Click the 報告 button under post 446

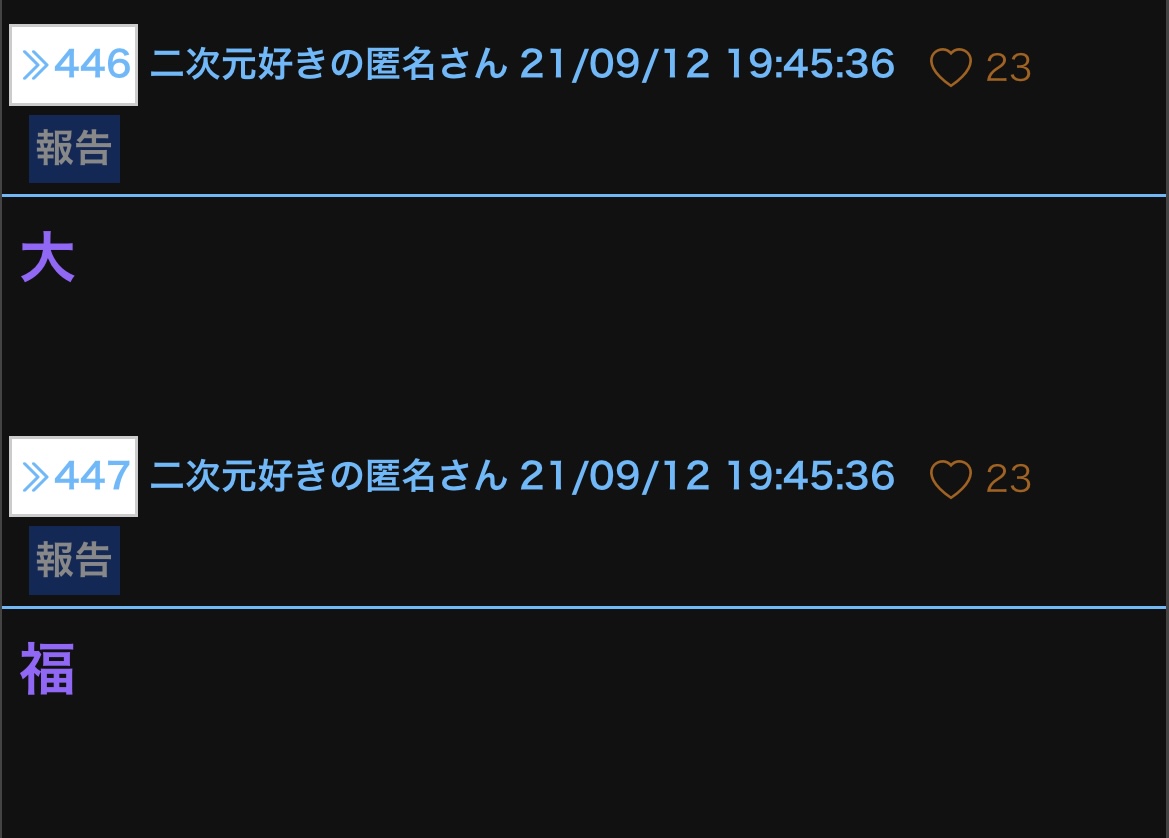tap(74, 148)
